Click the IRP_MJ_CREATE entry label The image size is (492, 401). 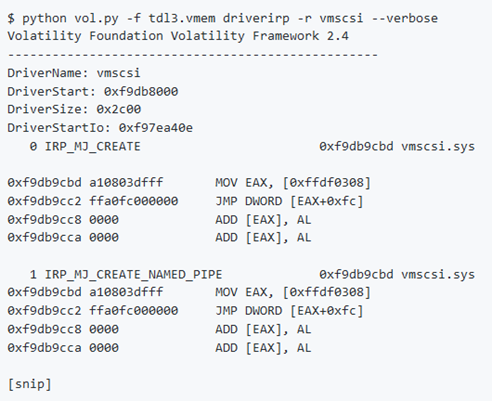point(93,146)
